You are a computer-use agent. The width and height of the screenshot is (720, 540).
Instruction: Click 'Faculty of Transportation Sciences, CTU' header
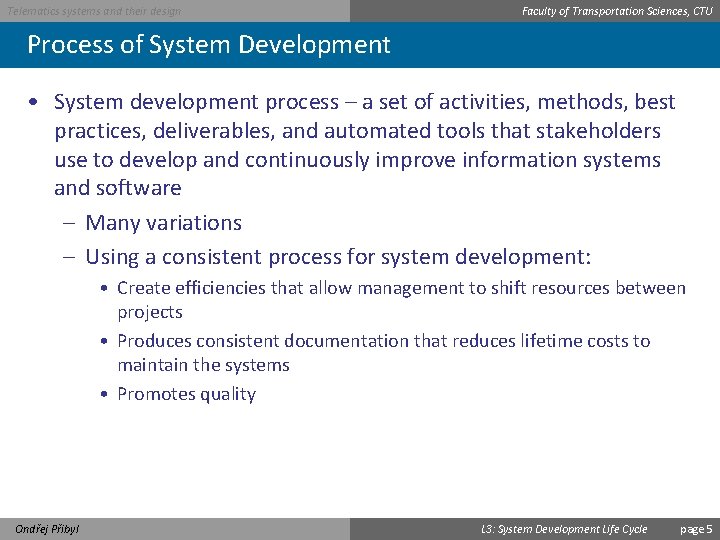(617, 11)
